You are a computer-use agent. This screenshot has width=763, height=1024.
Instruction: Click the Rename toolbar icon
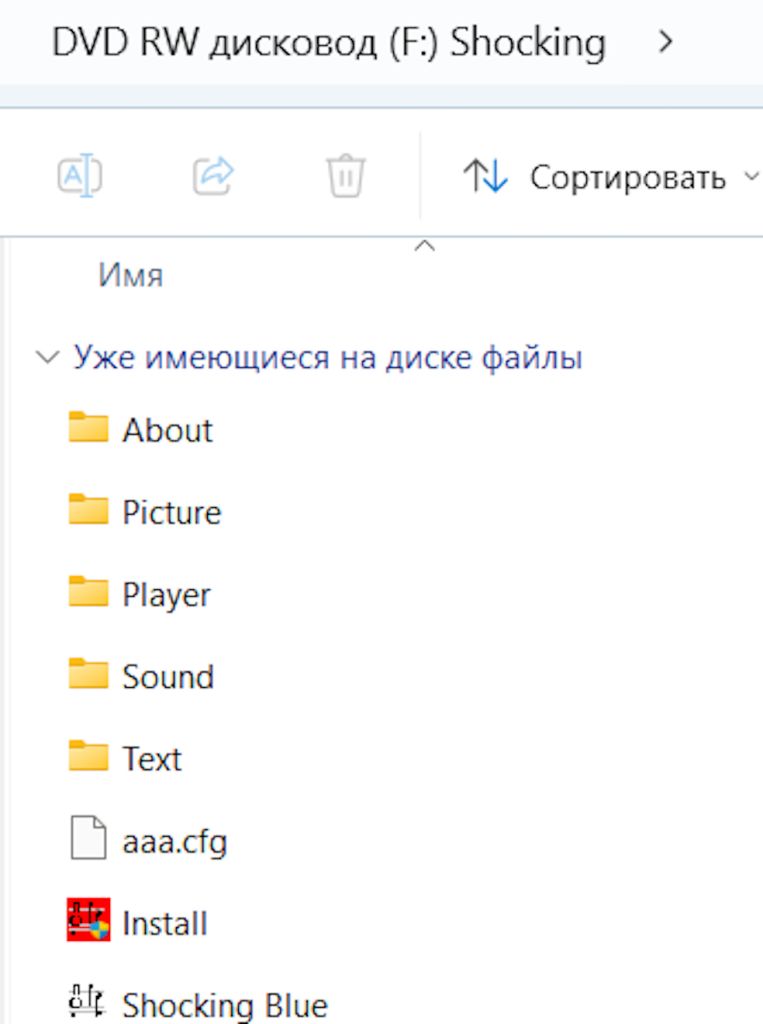[80, 175]
